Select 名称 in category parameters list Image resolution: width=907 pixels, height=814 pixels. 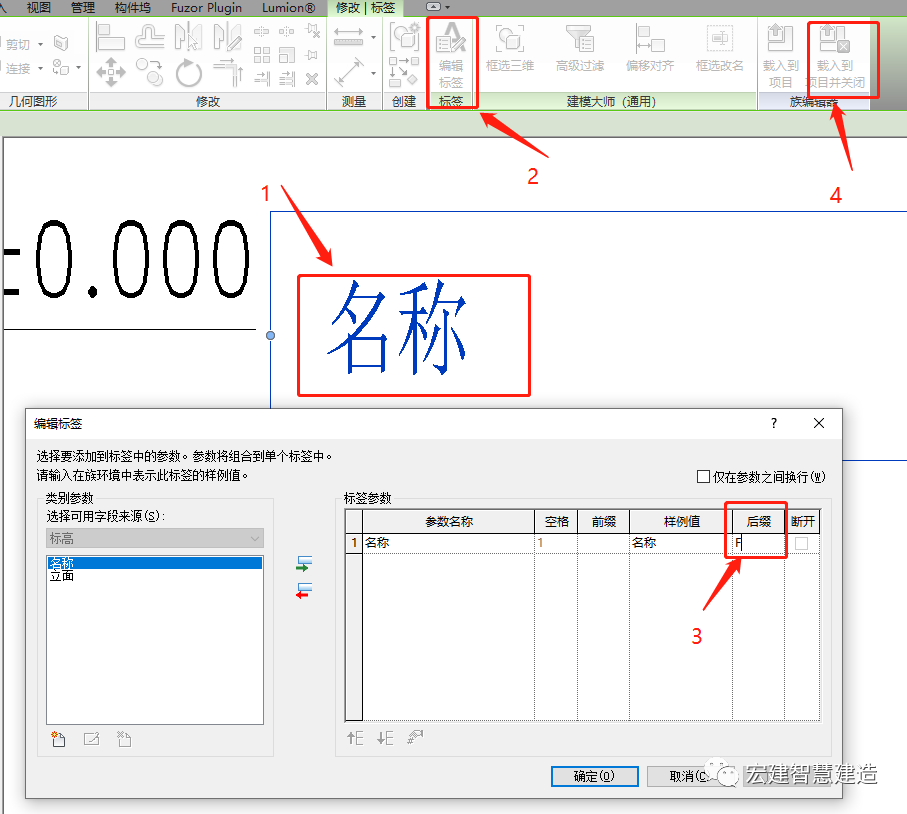155,563
